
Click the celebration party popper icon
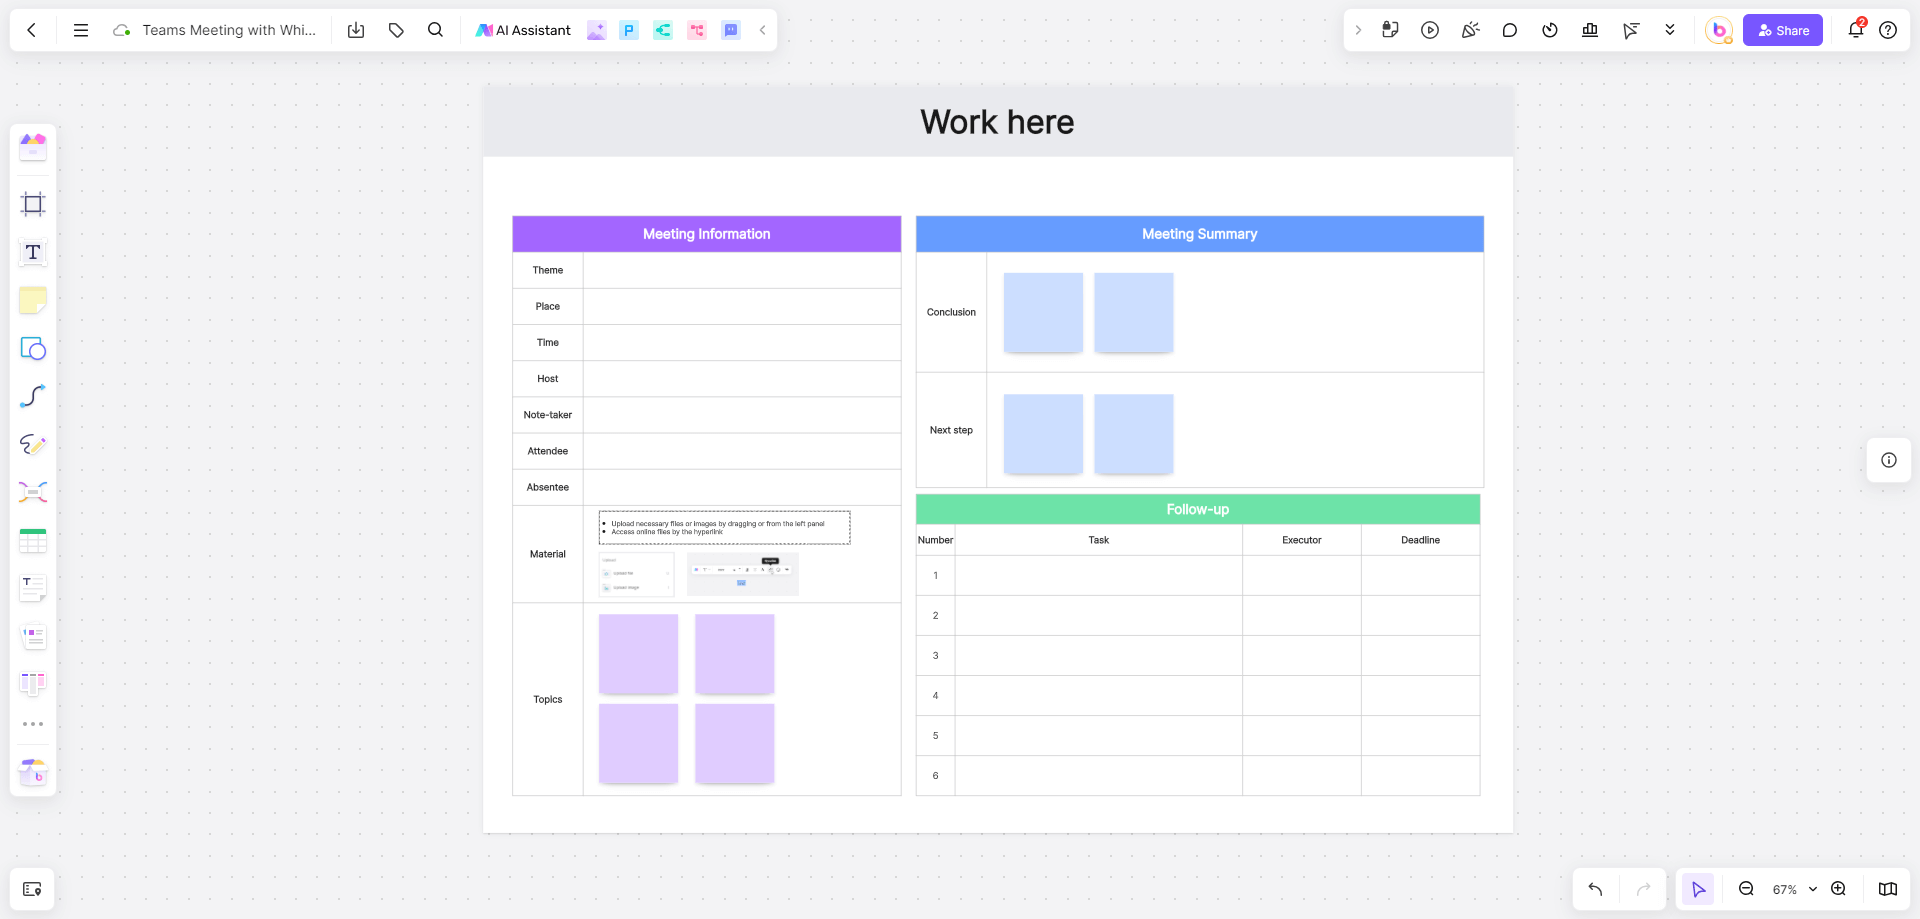coord(1470,30)
